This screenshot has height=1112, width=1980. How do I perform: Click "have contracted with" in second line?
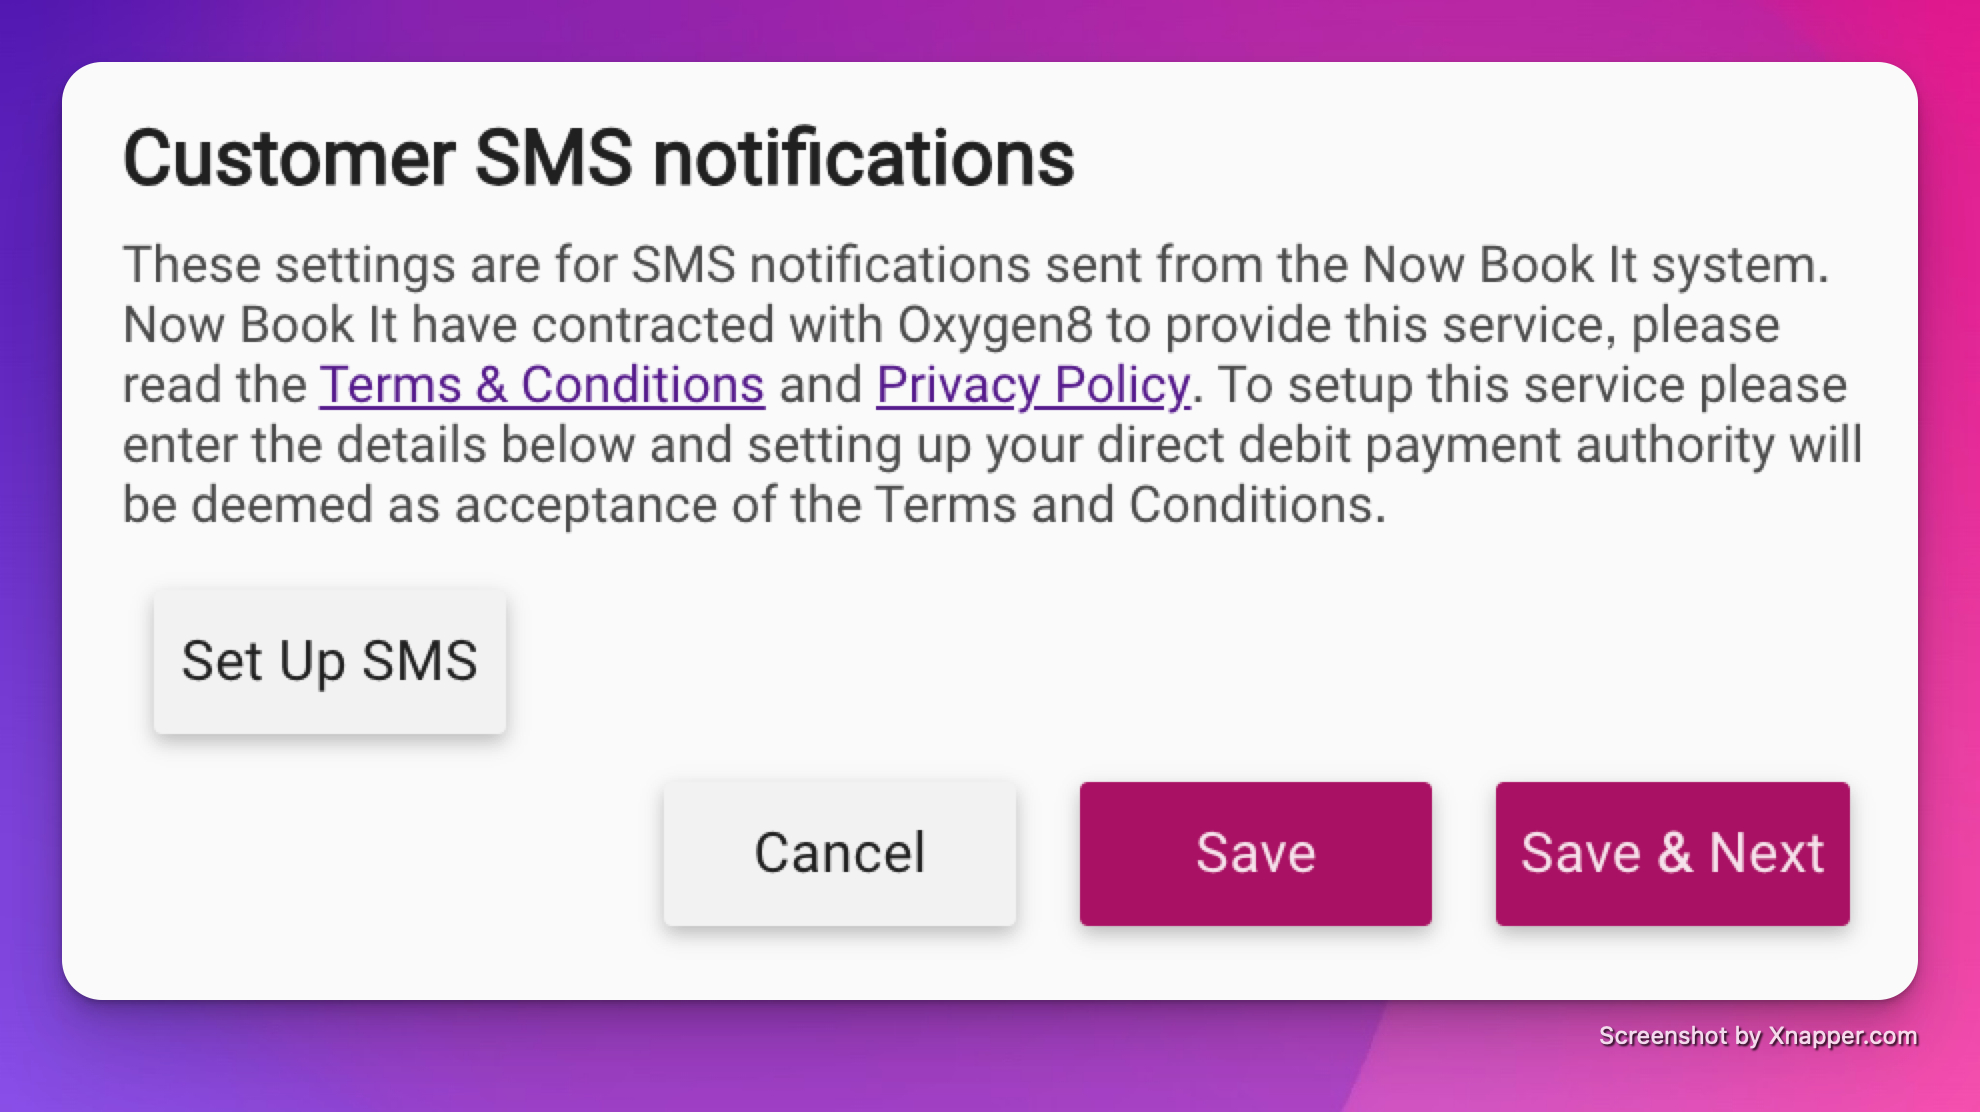click(x=646, y=325)
